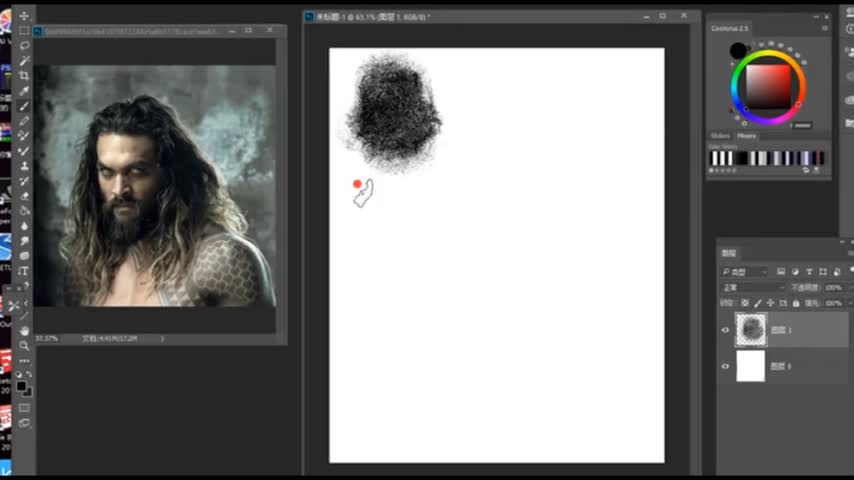Toggle Quick Mask mode in toolbar
The width and height of the screenshot is (854, 480).
[x=24, y=408]
